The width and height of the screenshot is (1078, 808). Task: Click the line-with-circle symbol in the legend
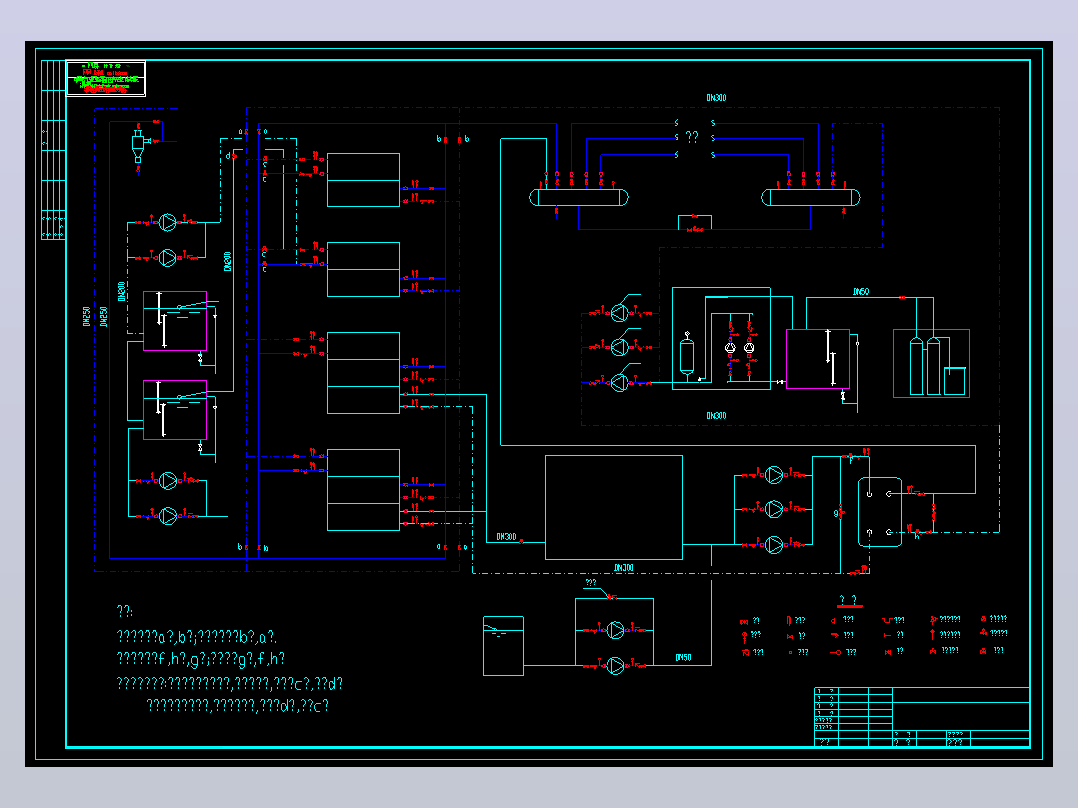(836, 652)
